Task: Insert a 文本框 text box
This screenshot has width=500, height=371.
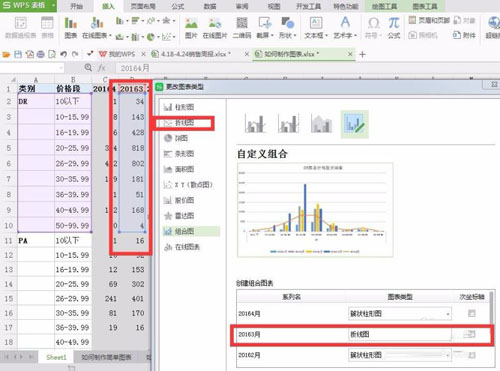Action: point(316,27)
